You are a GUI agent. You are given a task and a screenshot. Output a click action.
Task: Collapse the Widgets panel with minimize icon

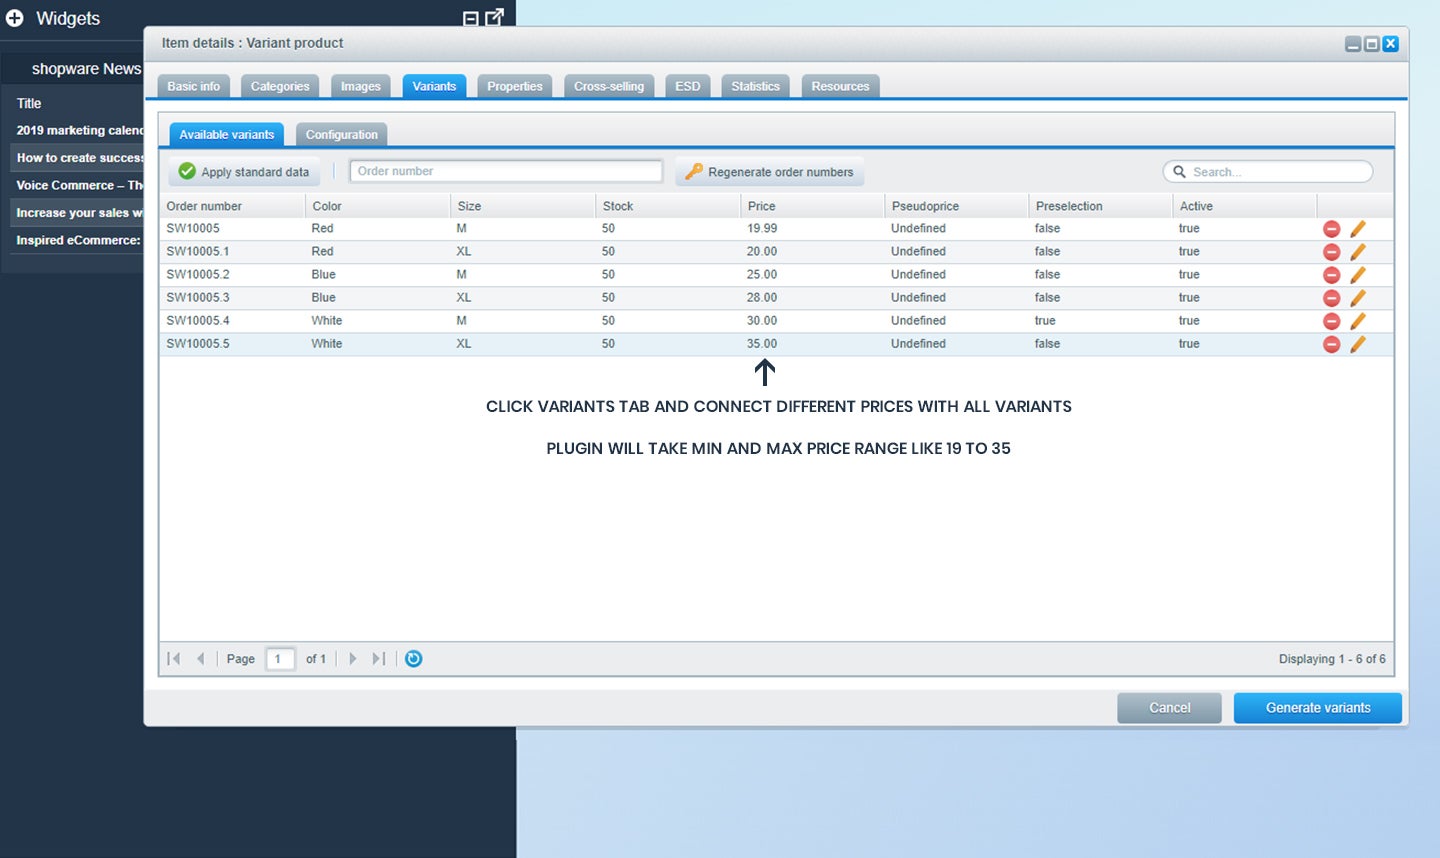[x=471, y=18]
